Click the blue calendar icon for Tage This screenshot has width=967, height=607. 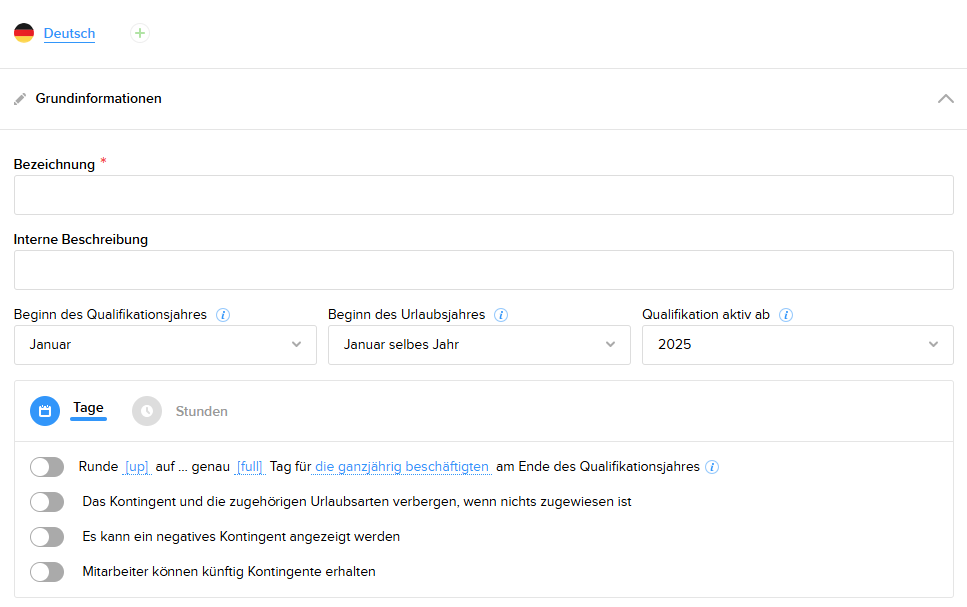pos(45,411)
